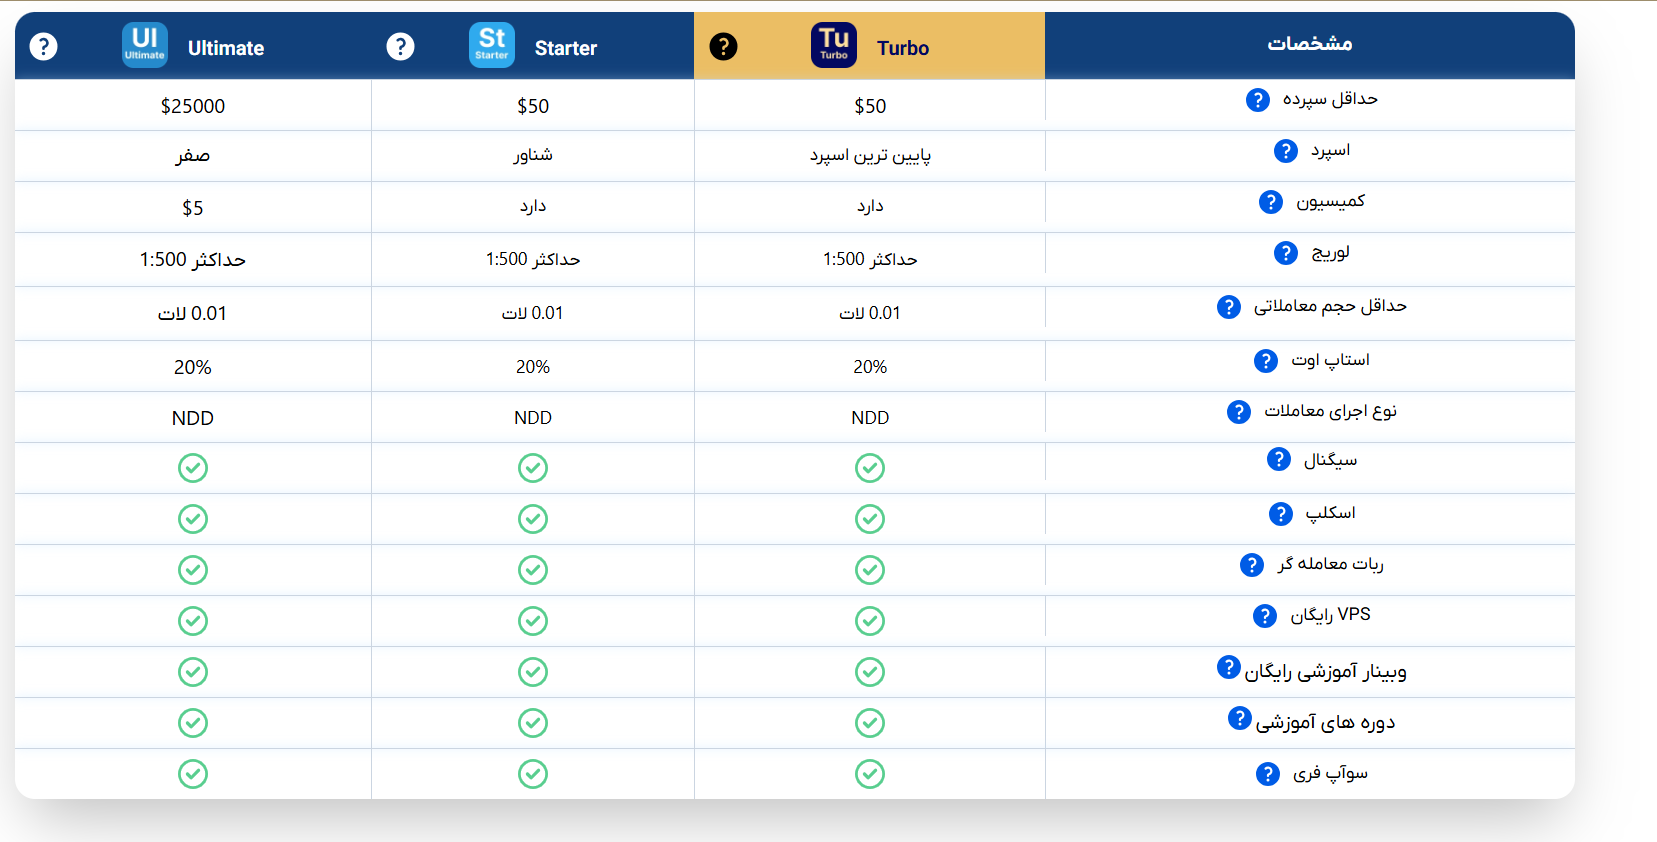Image resolution: width=1657 pixels, height=842 pixels.
Task: Click help icon beside VPS رایگان
Action: (x=1265, y=616)
